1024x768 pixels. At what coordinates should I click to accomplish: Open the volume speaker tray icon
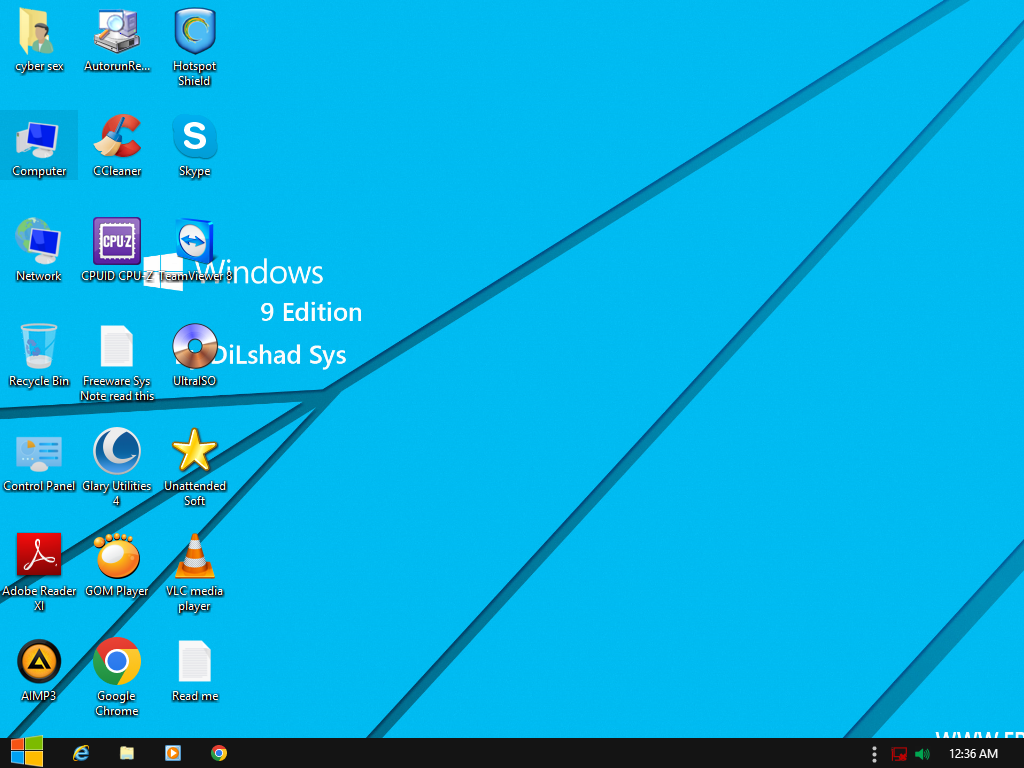click(922, 754)
